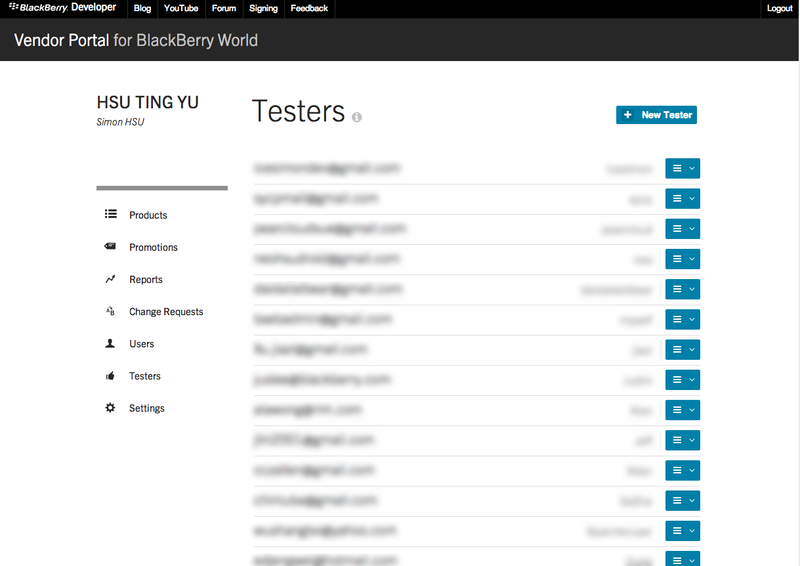This screenshot has width=800, height=566.
Task: Open actions dropdown for the rim.com tester
Action: click(683, 410)
